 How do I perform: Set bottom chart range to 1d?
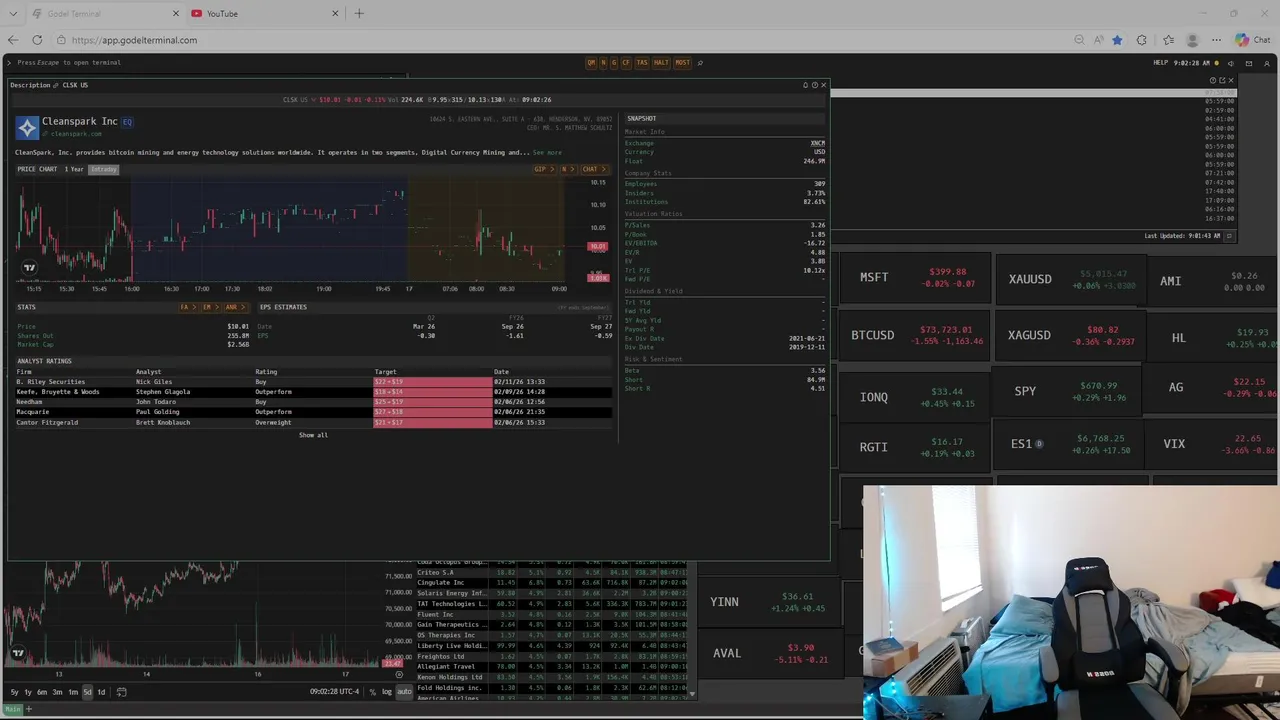(100, 692)
